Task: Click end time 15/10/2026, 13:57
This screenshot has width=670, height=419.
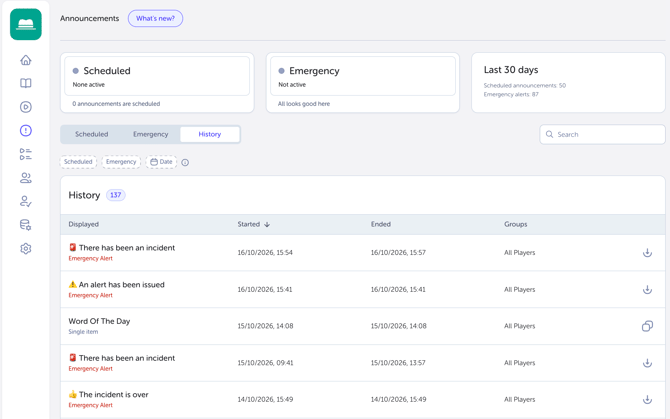Action: pyautogui.click(x=398, y=363)
